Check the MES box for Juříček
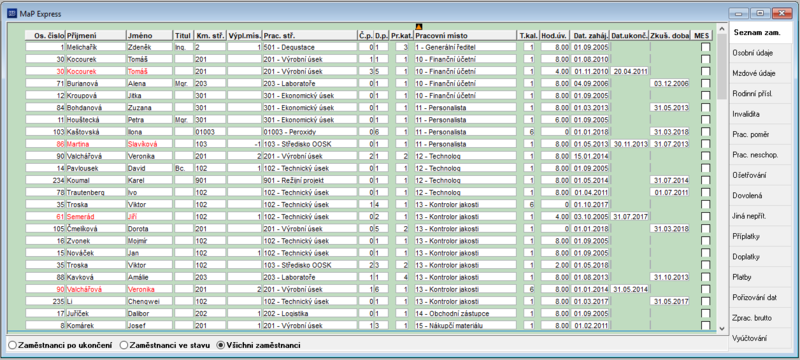800x360 pixels. [x=705, y=314]
